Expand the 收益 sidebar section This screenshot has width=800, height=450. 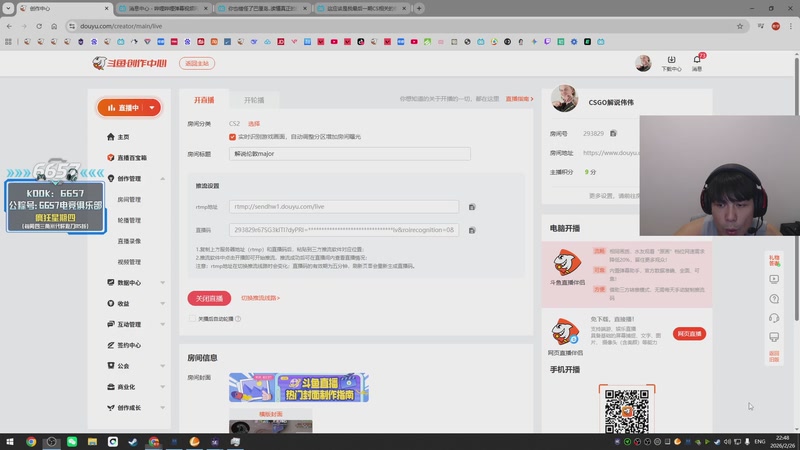coord(162,304)
